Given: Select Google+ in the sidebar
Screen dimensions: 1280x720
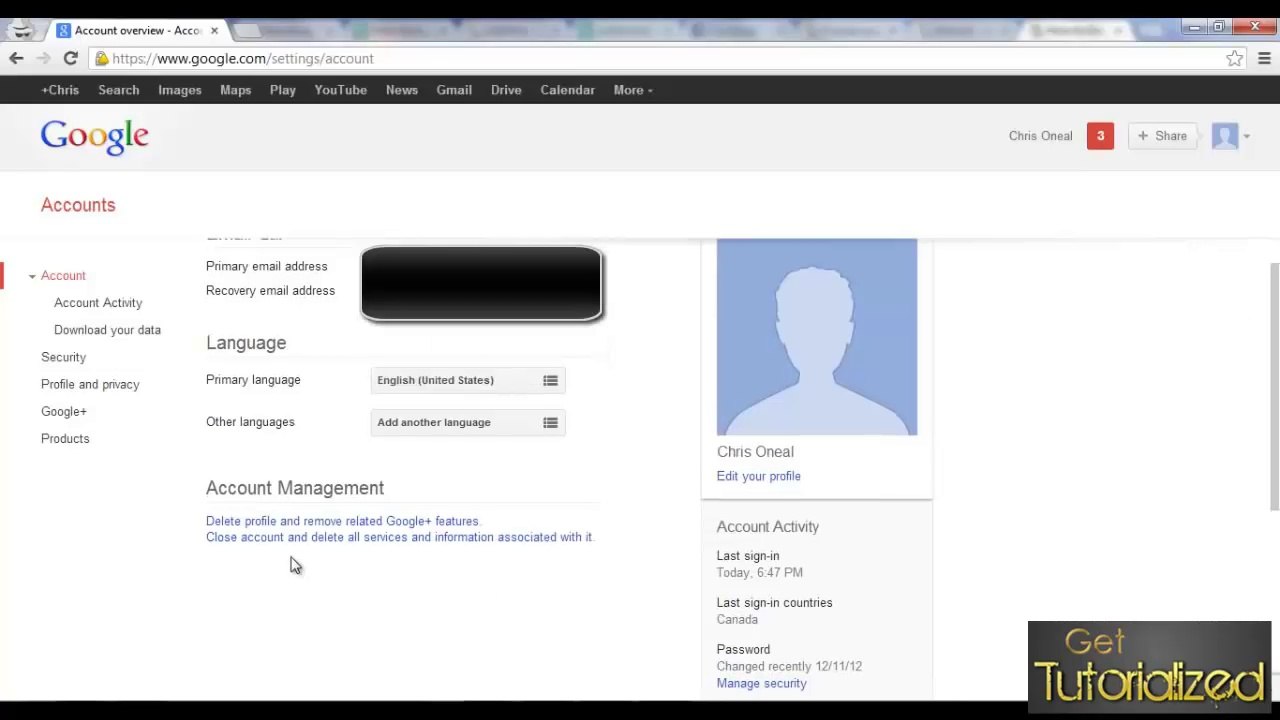Looking at the screenshot, I should [64, 411].
